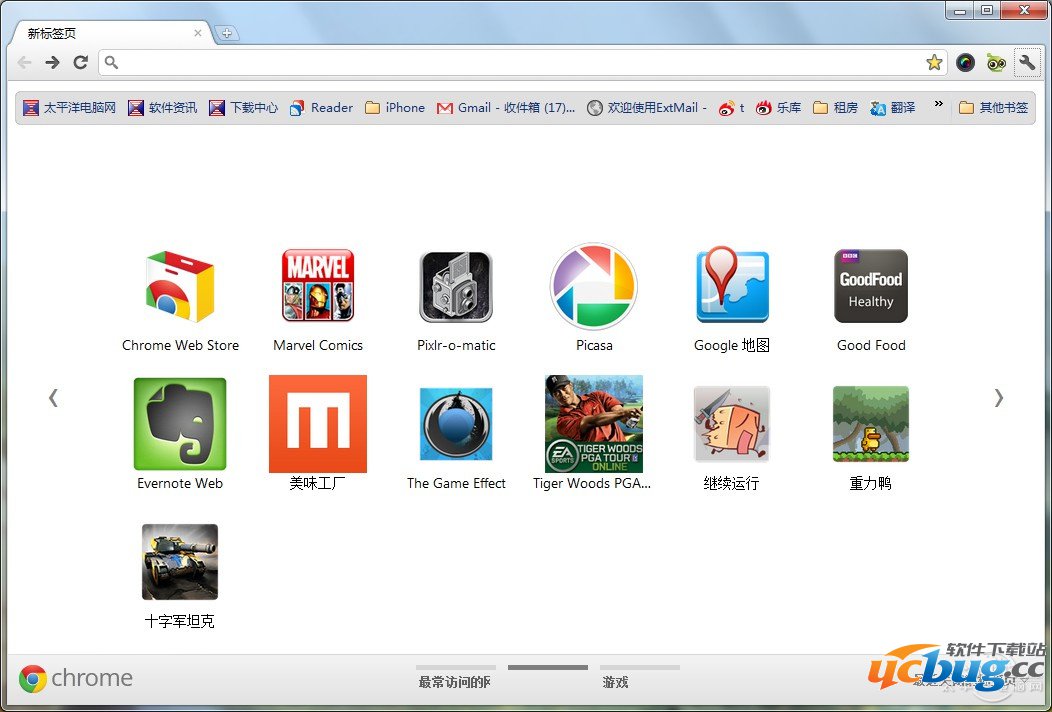Open the 软件资讯 bookmark
The image size is (1052, 712).
(162, 107)
